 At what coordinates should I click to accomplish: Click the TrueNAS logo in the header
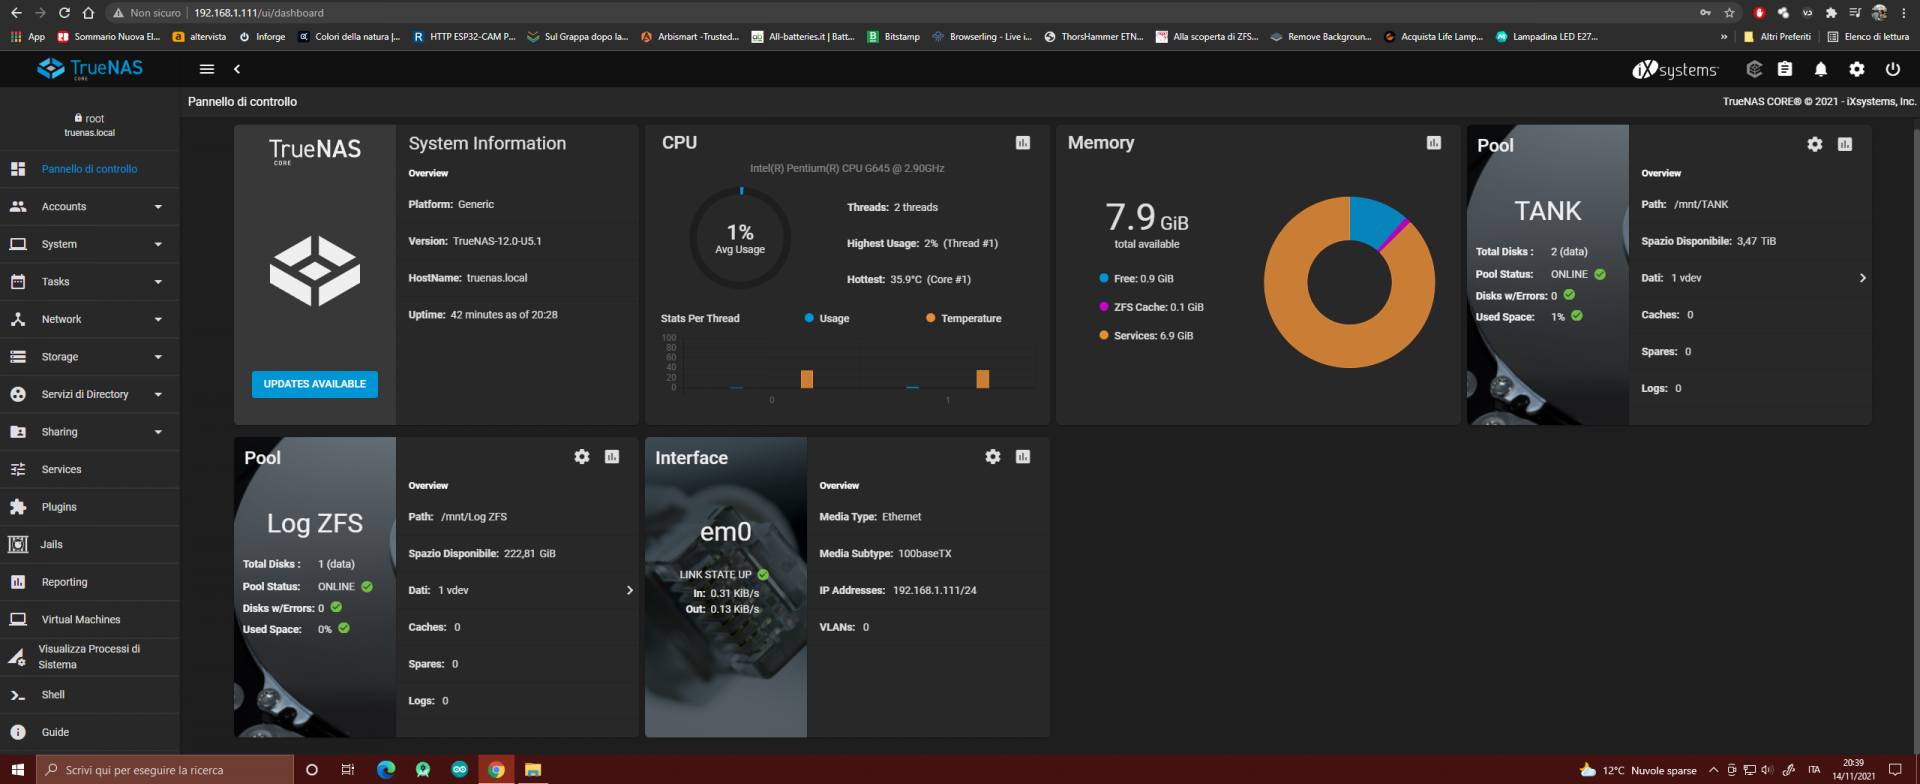pyautogui.click(x=90, y=69)
